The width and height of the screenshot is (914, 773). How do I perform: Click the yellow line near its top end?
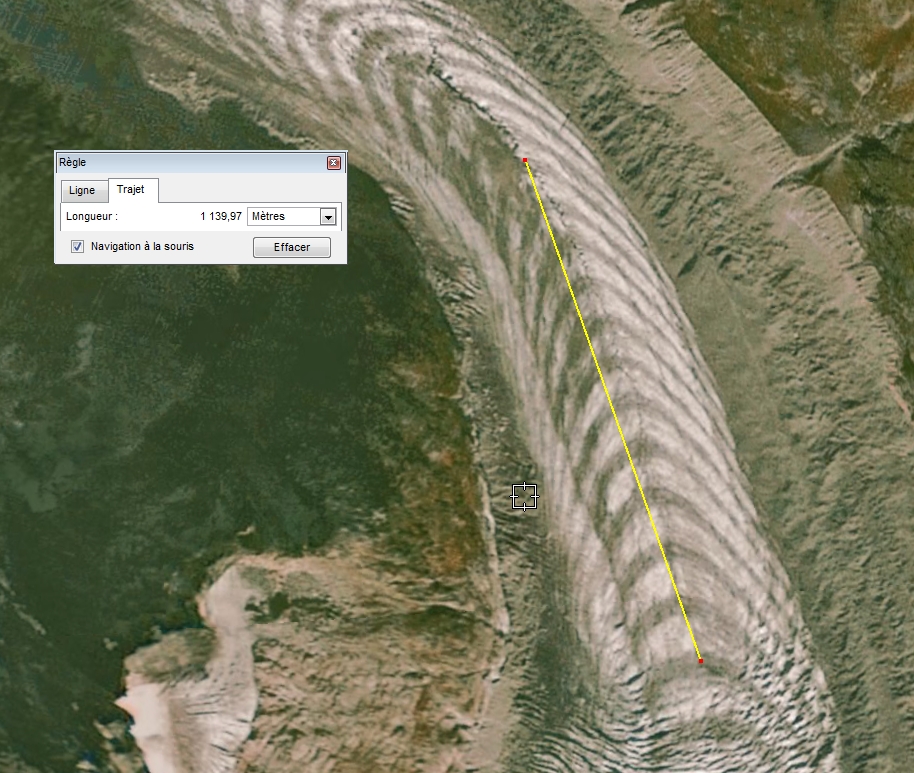pos(536,190)
